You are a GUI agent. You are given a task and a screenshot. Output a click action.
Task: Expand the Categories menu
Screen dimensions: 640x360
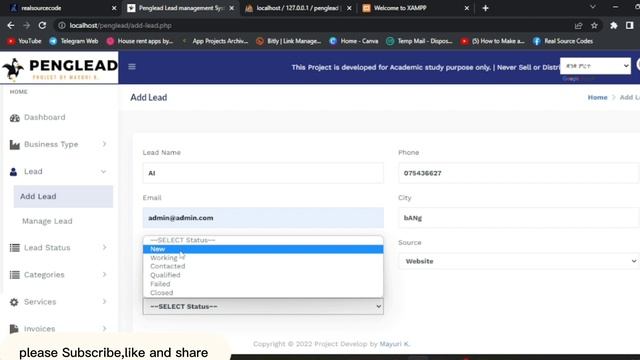click(x=104, y=274)
